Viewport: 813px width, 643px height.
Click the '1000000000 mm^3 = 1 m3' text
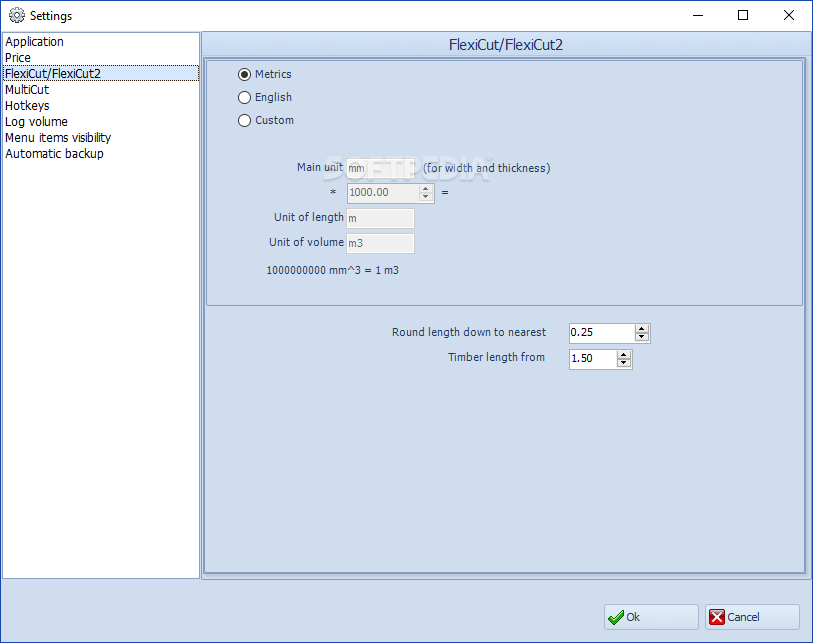[332, 270]
